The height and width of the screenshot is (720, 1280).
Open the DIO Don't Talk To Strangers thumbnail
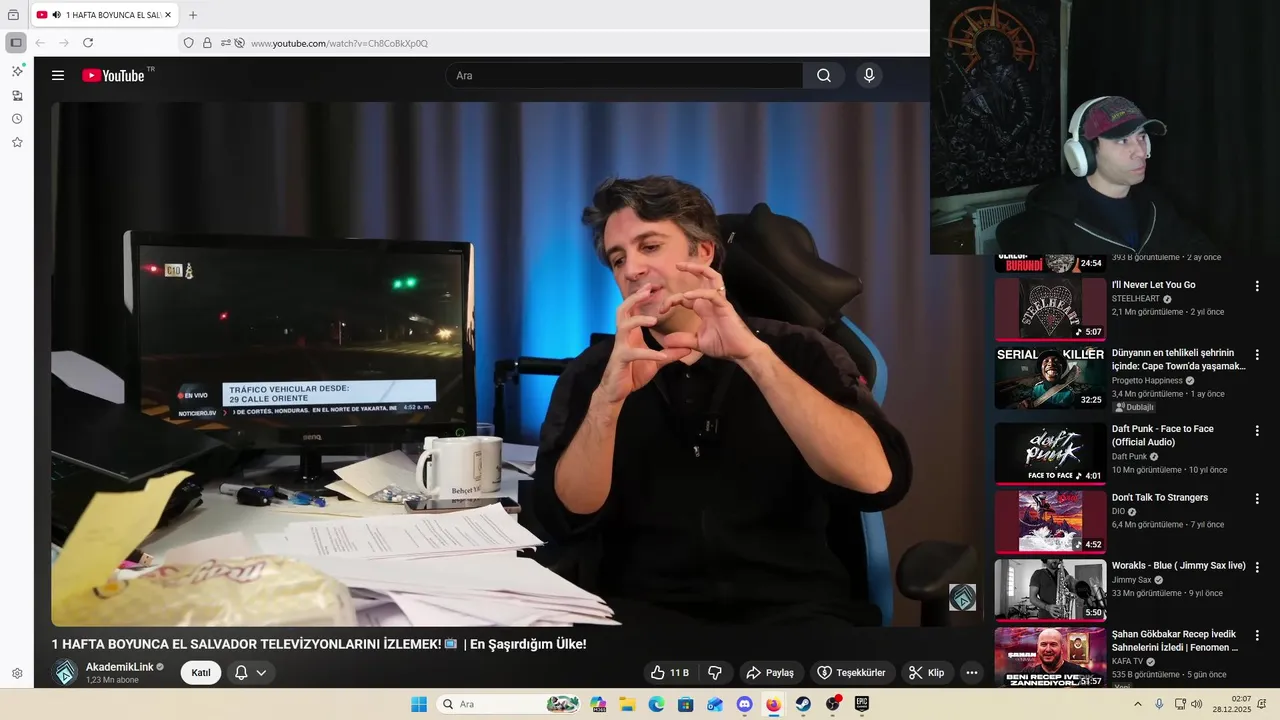pyautogui.click(x=1050, y=521)
